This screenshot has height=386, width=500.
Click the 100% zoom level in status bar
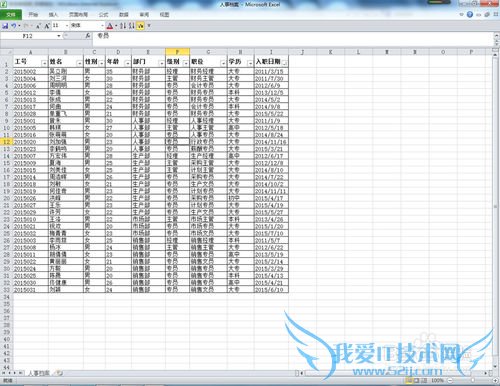437,380
